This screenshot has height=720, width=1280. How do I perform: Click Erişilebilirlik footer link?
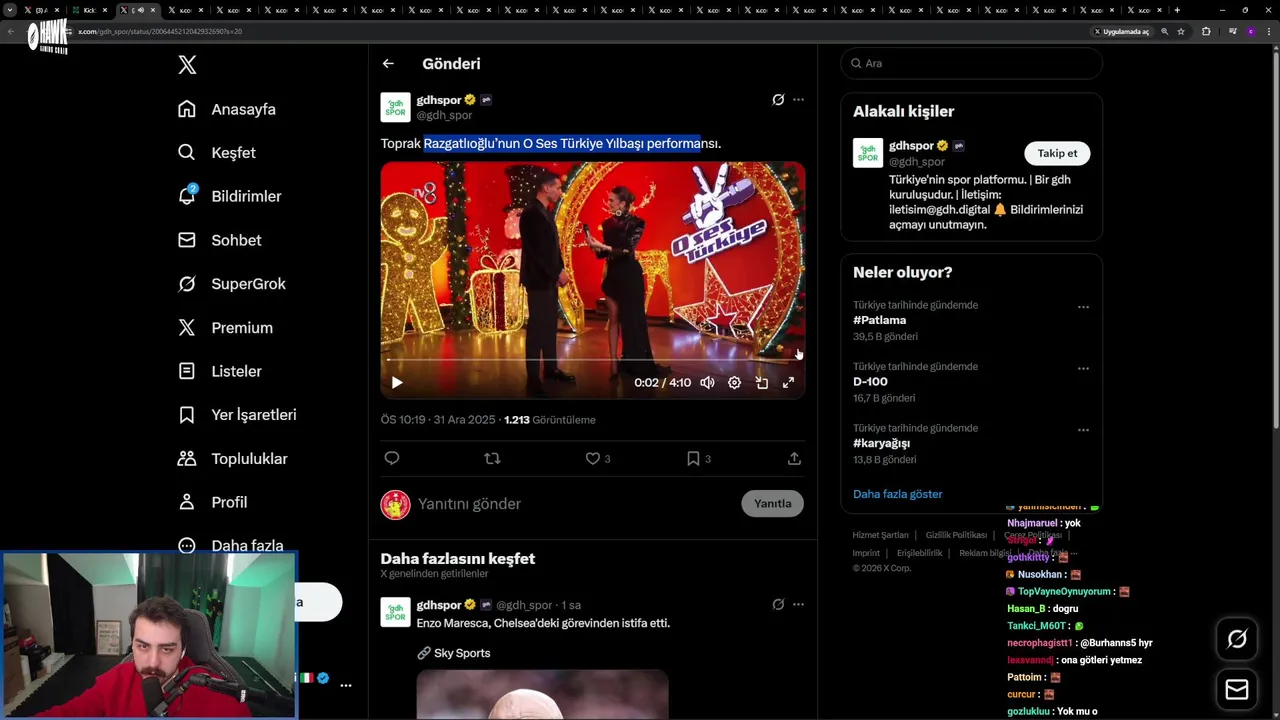919,553
